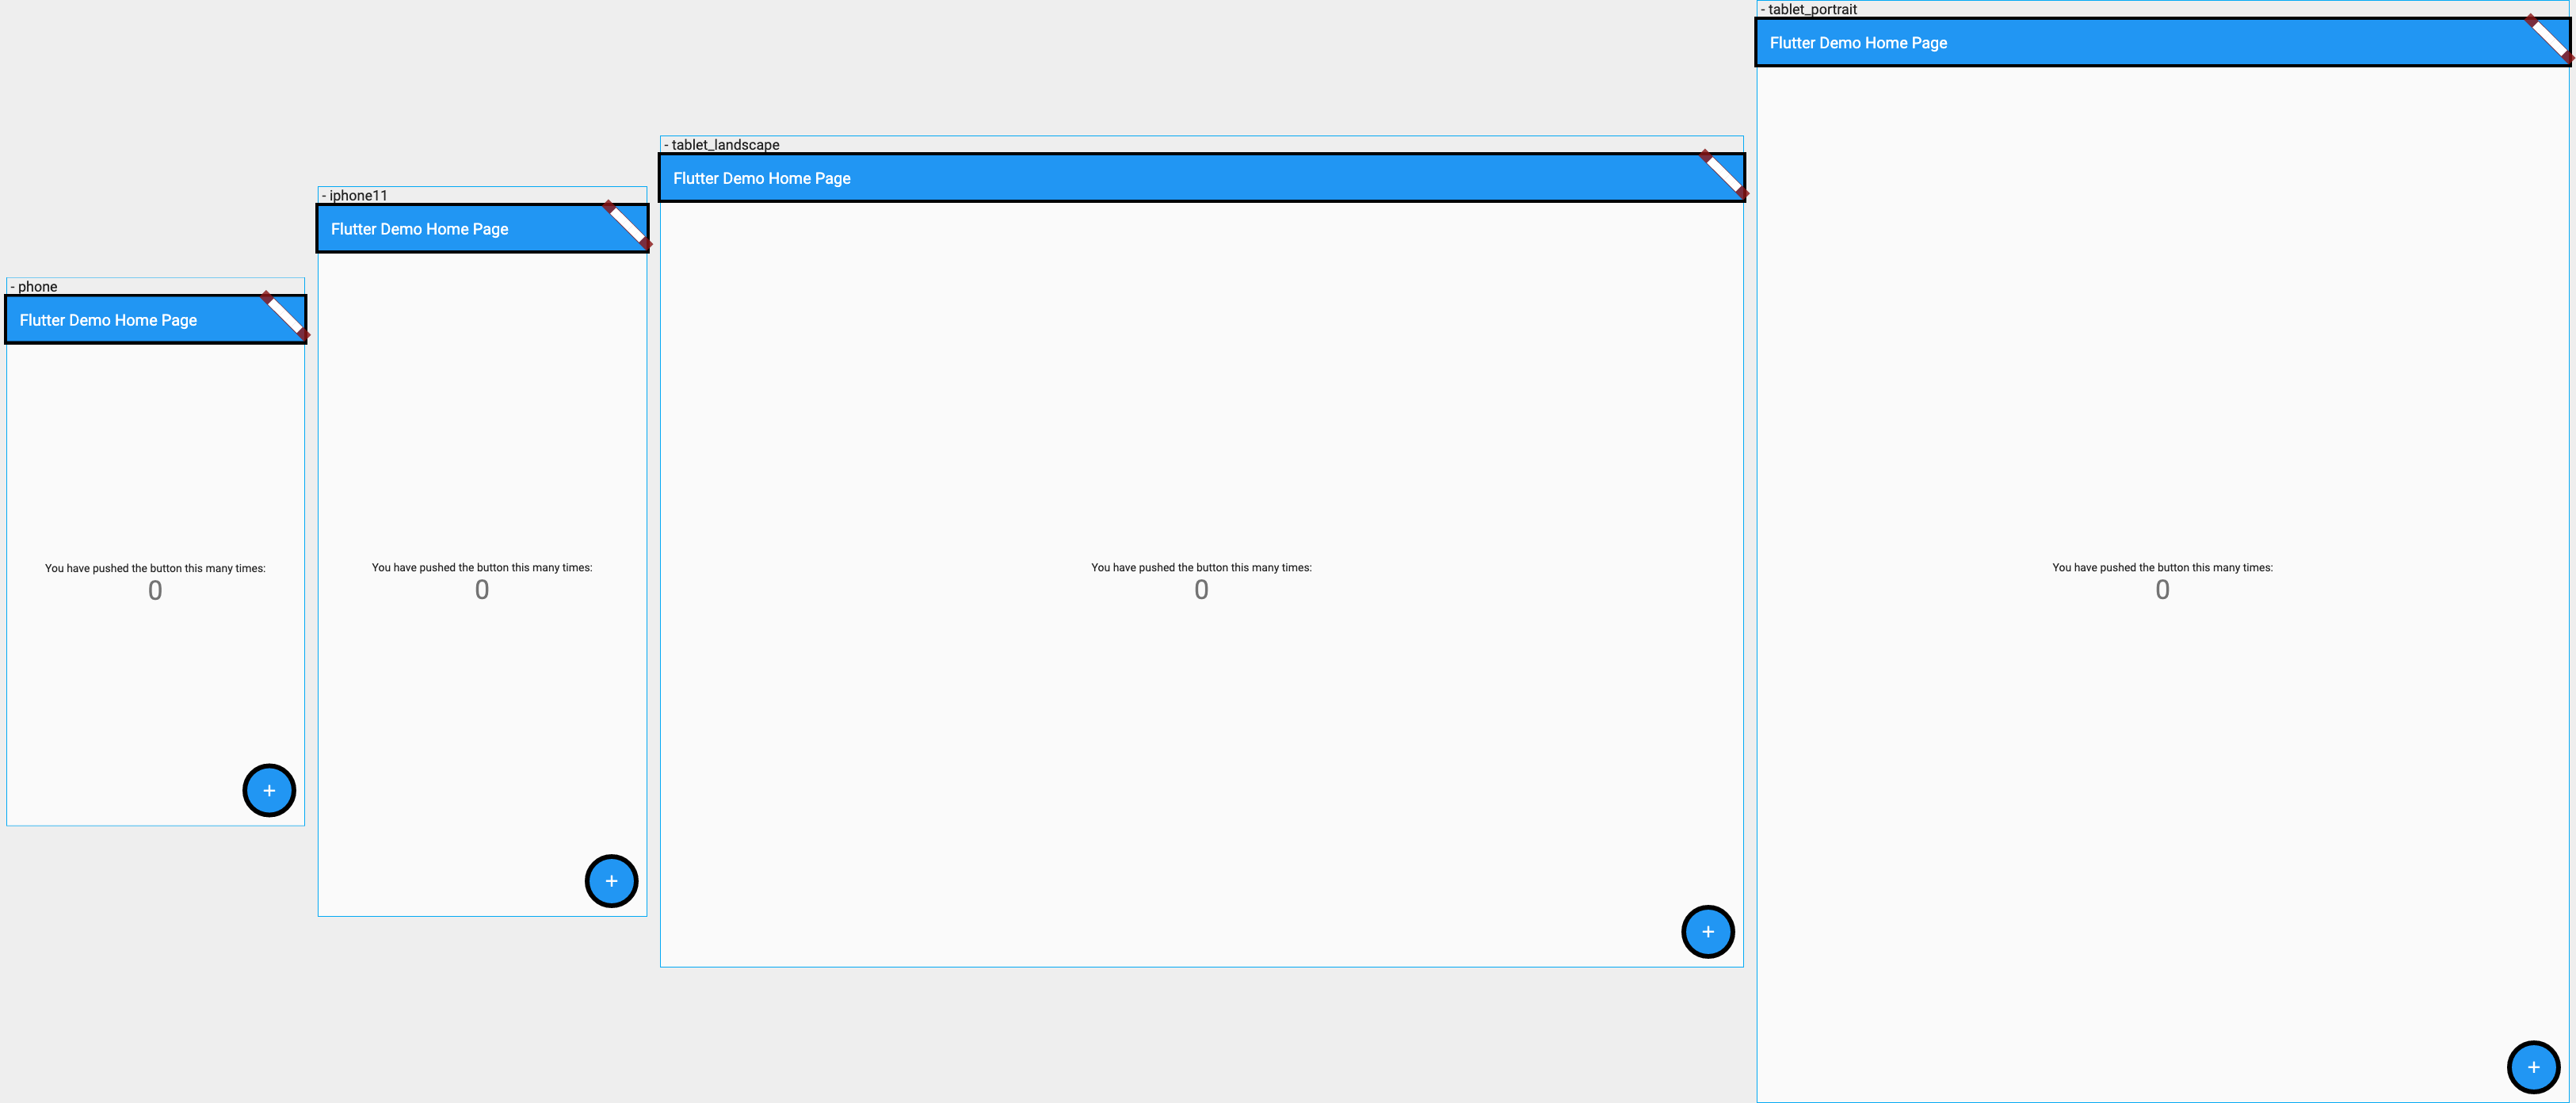The width and height of the screenshot is (2576, 1103).
Task: Click the iphone11 app bar title text
Action: tap(419, 229)
